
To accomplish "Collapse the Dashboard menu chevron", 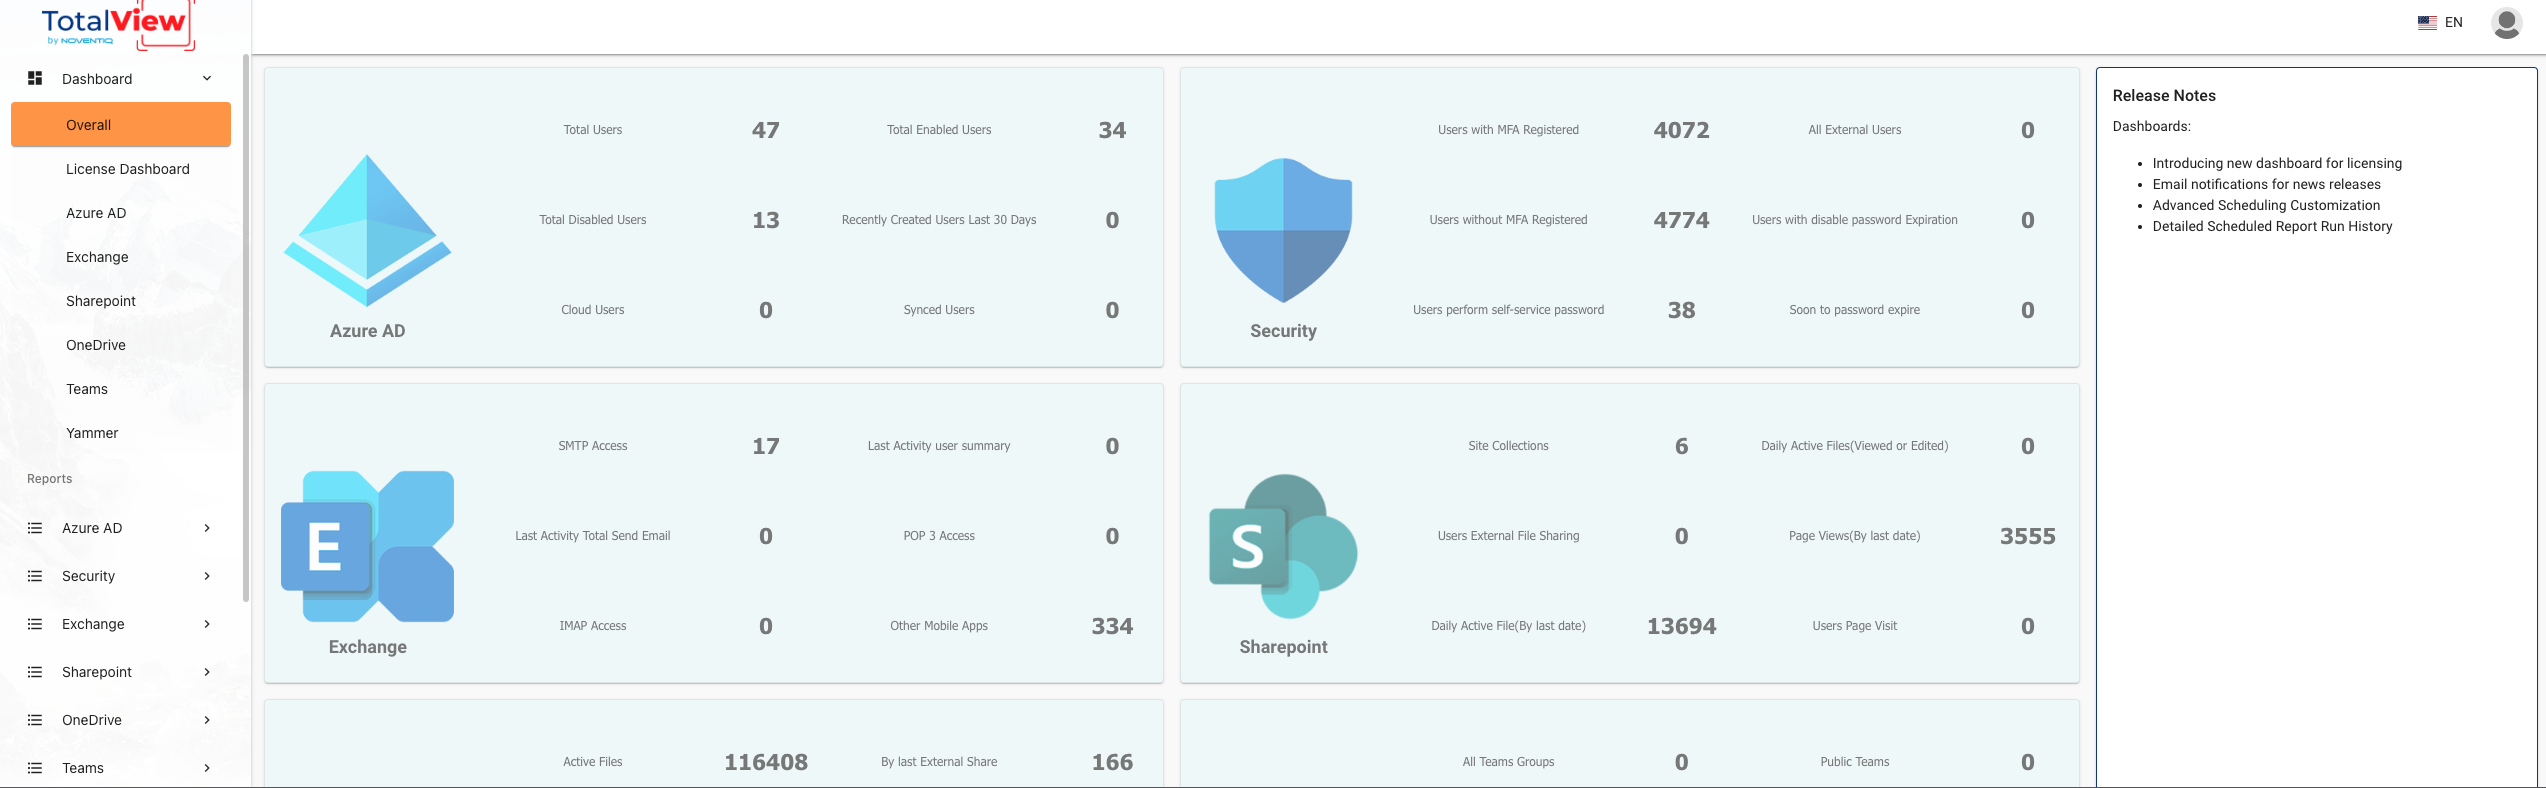I will [207, 78].
